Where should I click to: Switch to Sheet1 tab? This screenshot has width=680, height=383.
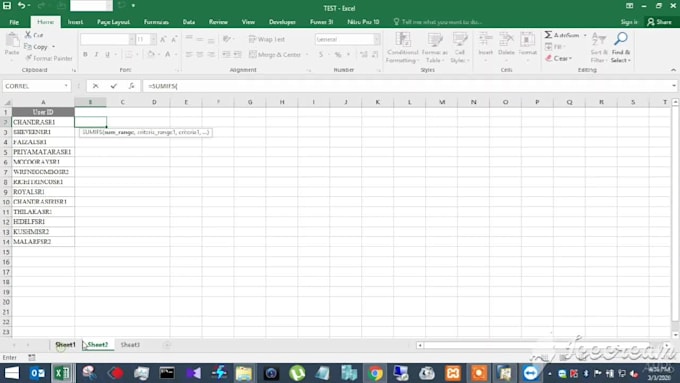[65, 344]
